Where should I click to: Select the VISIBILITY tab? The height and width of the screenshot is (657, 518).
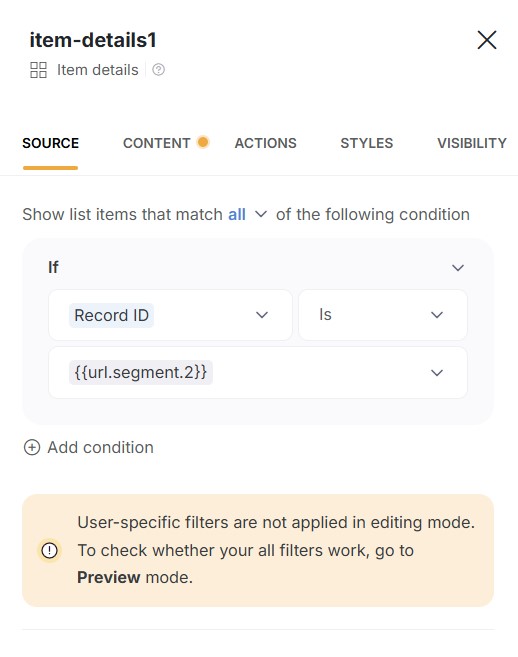[x=472, y=143]
